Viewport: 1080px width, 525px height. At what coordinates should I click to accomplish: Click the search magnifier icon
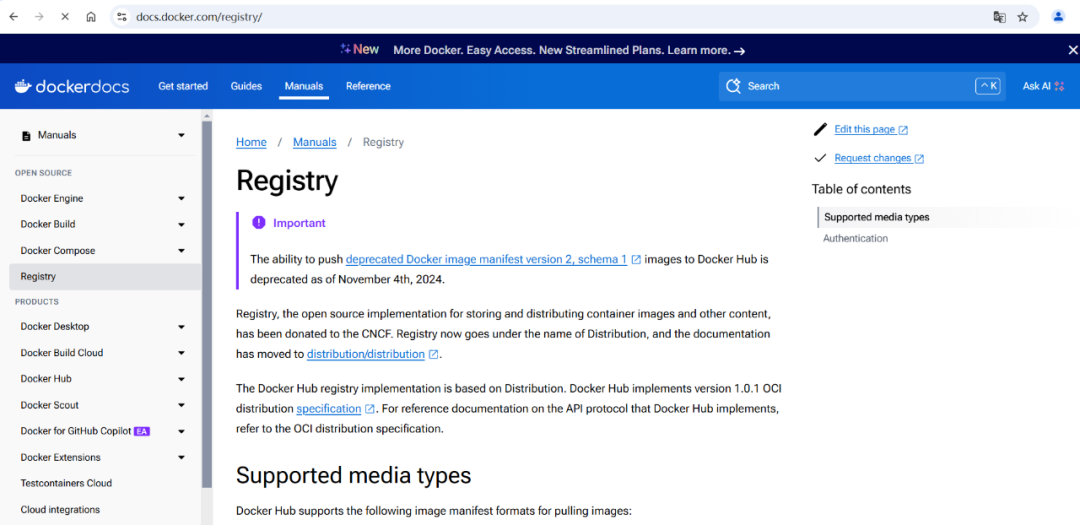click(734, 86)
